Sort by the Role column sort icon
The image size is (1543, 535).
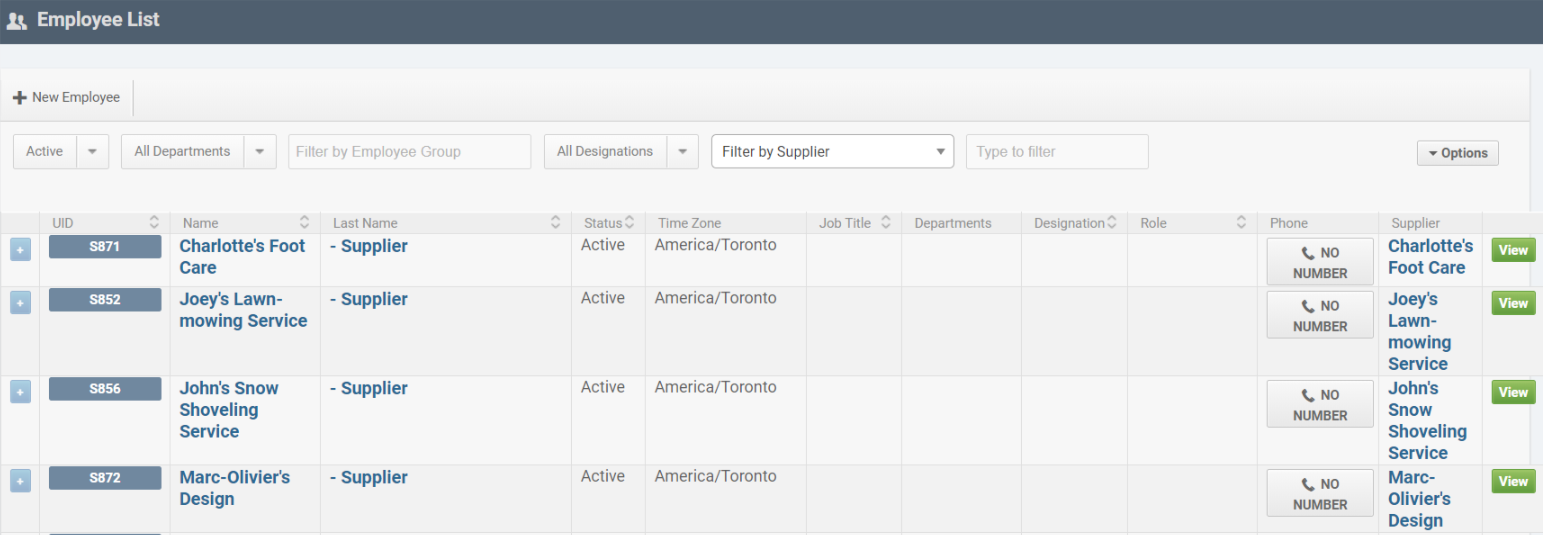click(x=1241, y=223)
